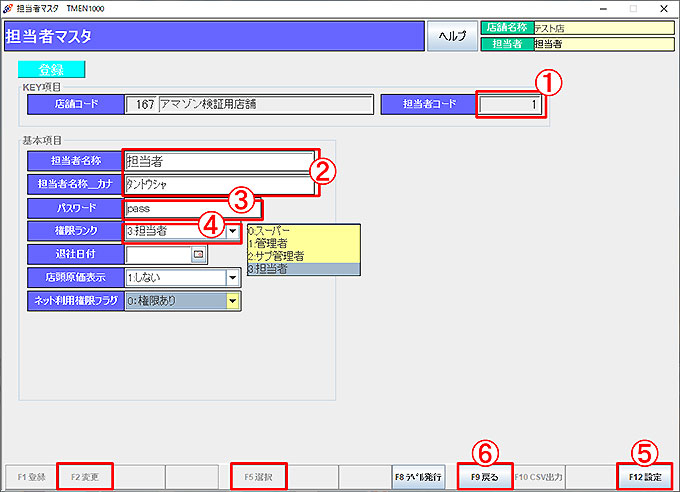This screenshot has height=492, width=680.
Task: Click the 権限ランク label
Action: [x=76, y=231]
